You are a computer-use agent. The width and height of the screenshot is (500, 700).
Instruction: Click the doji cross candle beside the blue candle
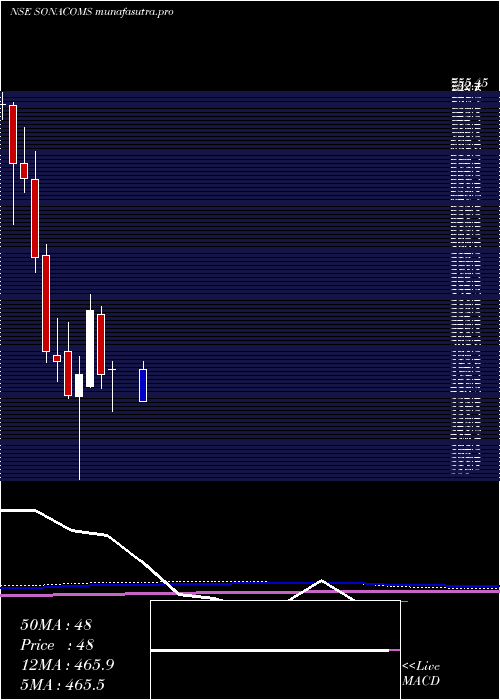point(112,387)
